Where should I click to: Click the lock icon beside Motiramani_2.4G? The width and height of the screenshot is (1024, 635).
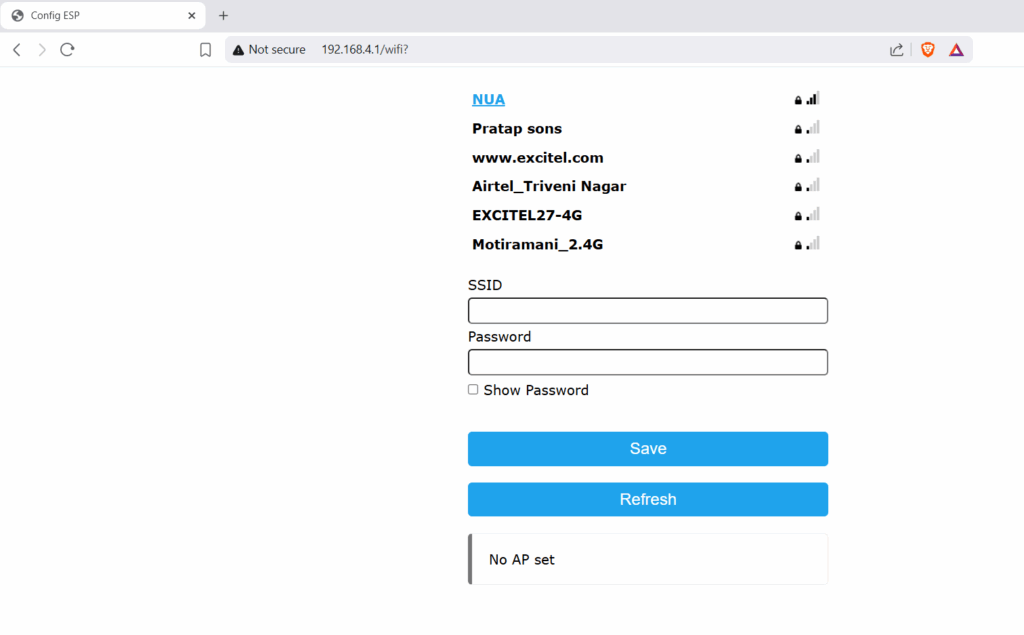tap(797, 245)
